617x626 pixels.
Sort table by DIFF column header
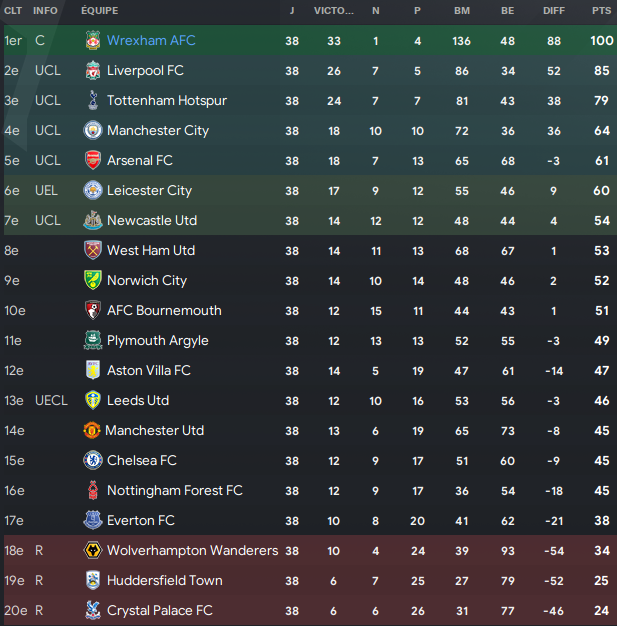(x=554, y=11)
